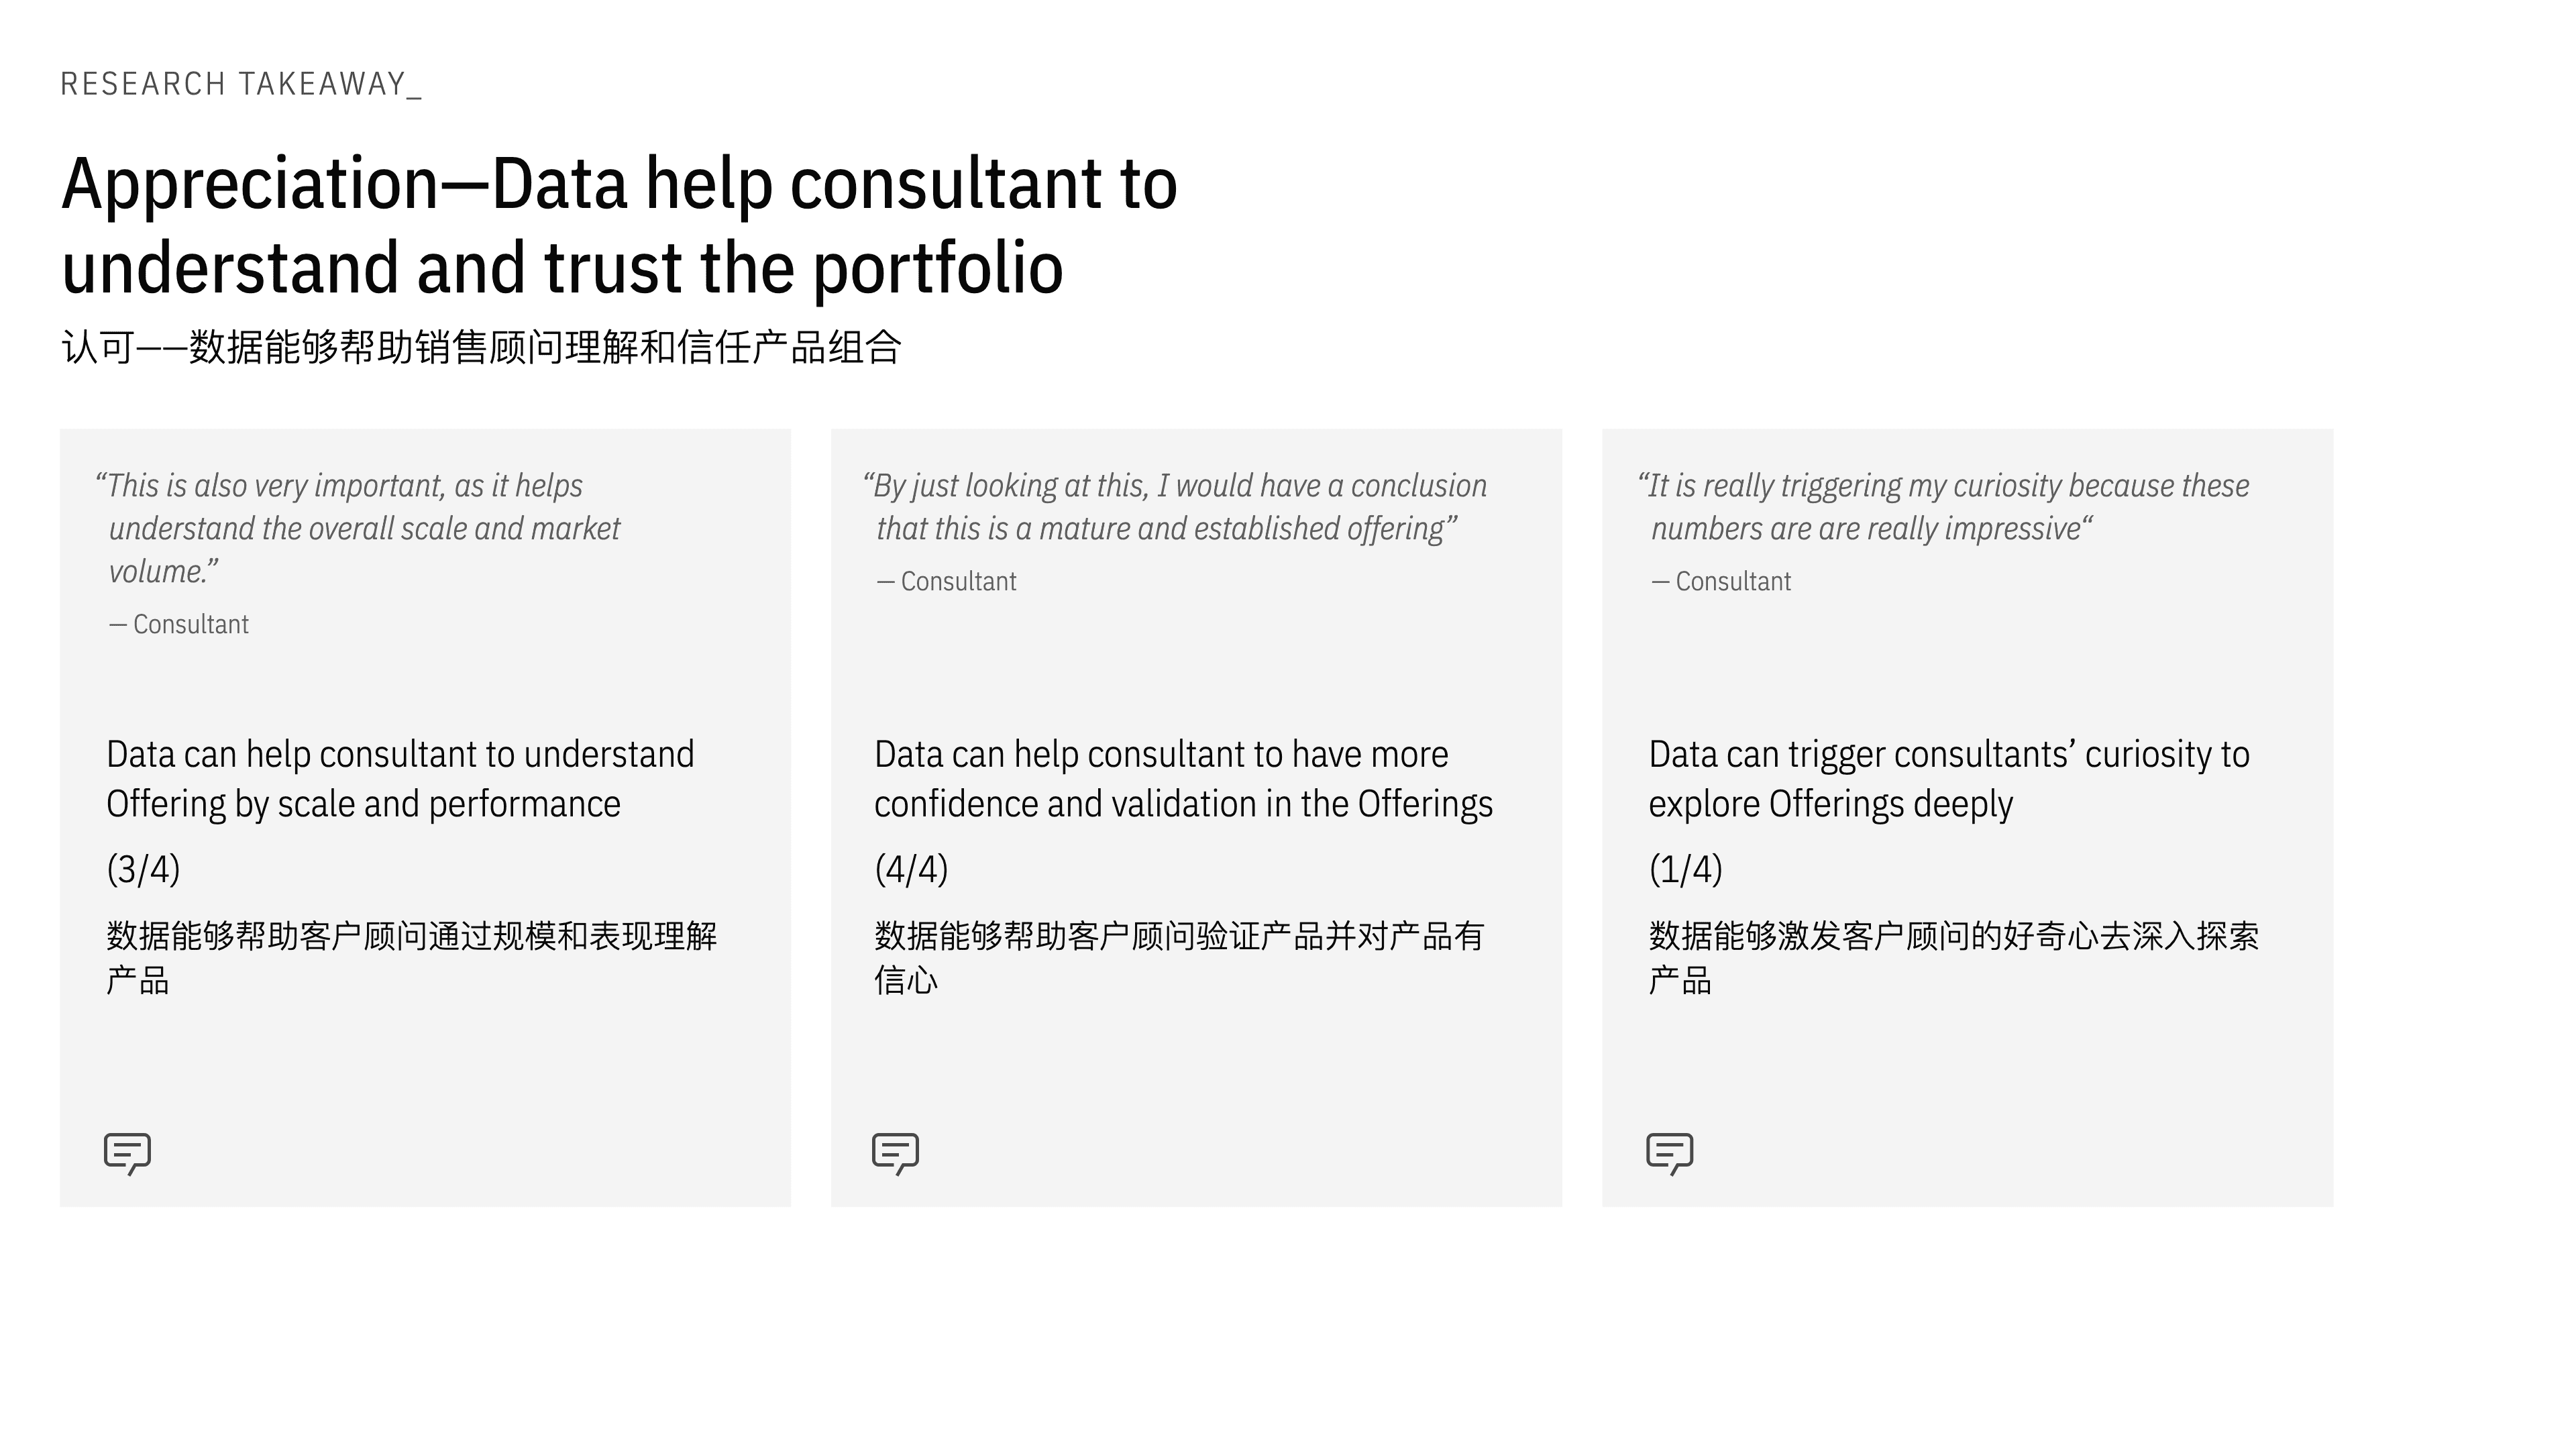Select the quote 'It is really triggering my curiosity'
This screenshot has width=2576, height=1449.
click(x=1943, y=507)
